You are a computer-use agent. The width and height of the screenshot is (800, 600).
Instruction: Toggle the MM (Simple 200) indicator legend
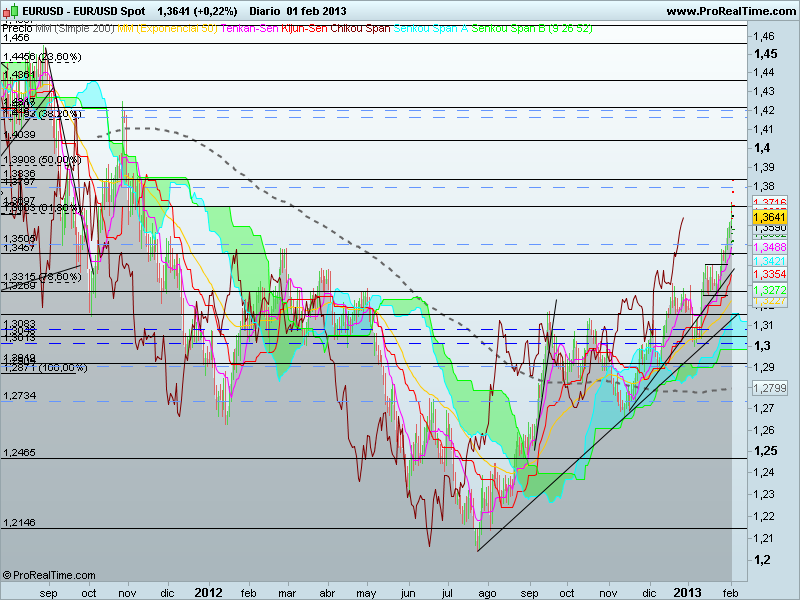pos(75,31)
